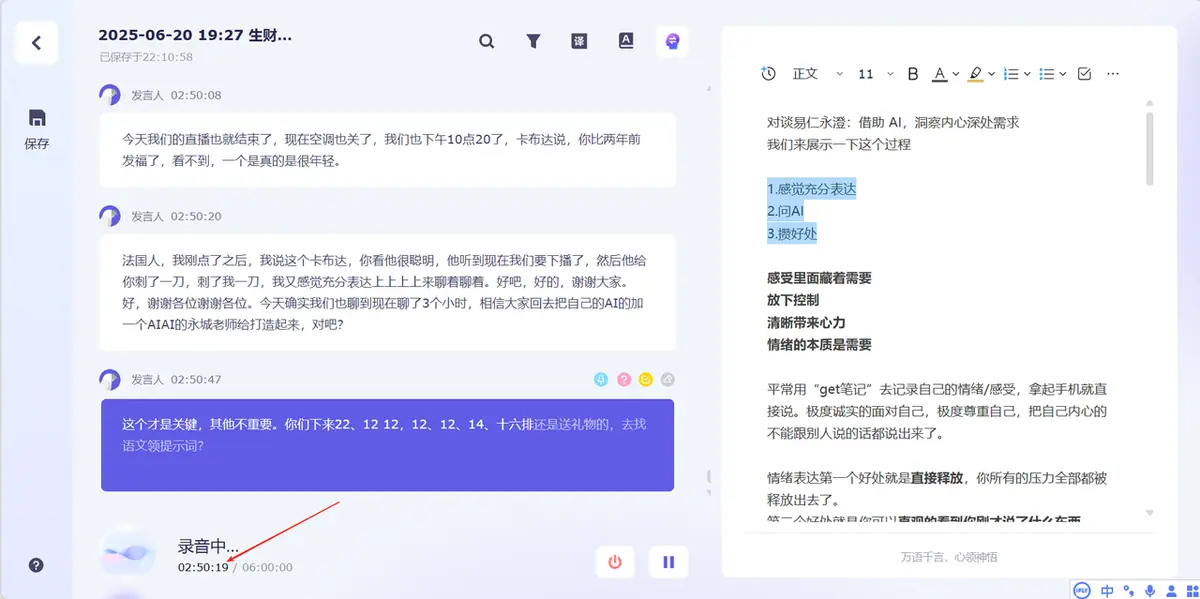Expand the font color dropdown arrow
The height and width of the screenshot is (599, 1200).
[x=956, y=74]
